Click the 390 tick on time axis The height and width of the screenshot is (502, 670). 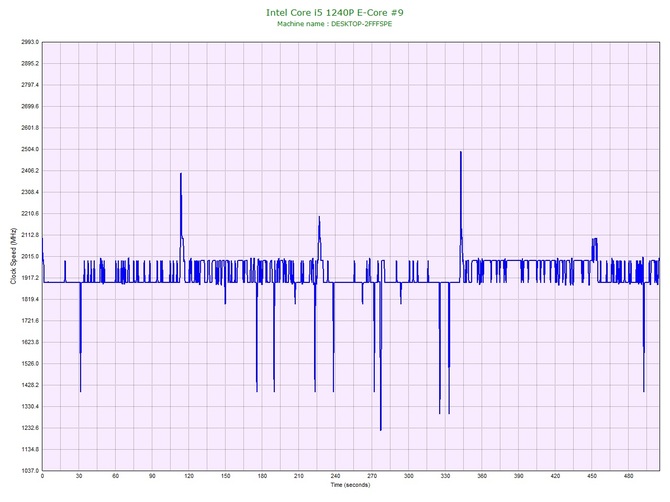click(x=519, y=476)
